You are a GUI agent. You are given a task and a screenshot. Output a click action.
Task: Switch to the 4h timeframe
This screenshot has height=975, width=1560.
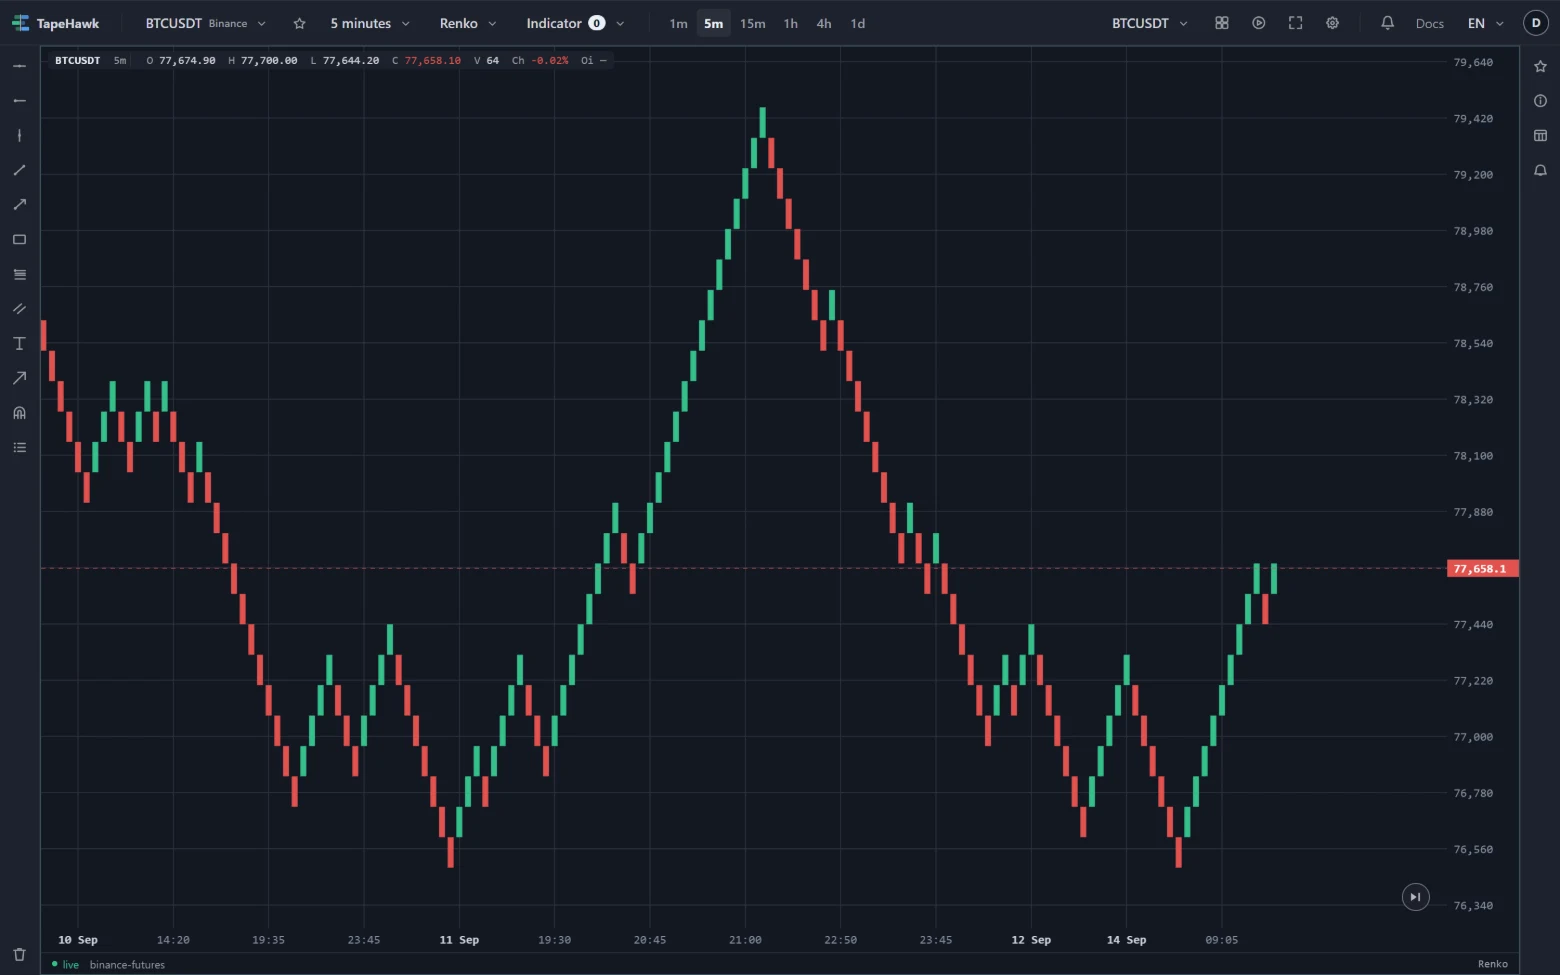(x=823, y=23)
